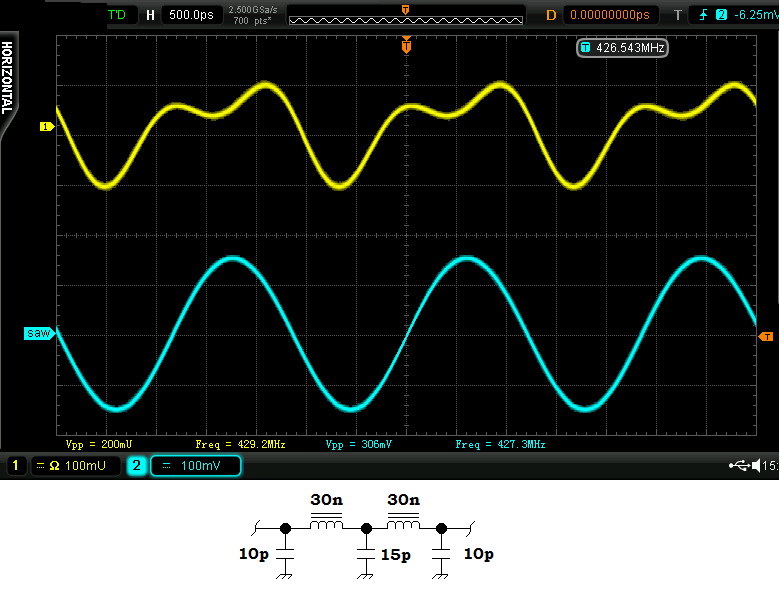This screenshot has width=779, height=598.
Task: Click the 700 pts memory depth readout
Action: click(x=253, y=21)
